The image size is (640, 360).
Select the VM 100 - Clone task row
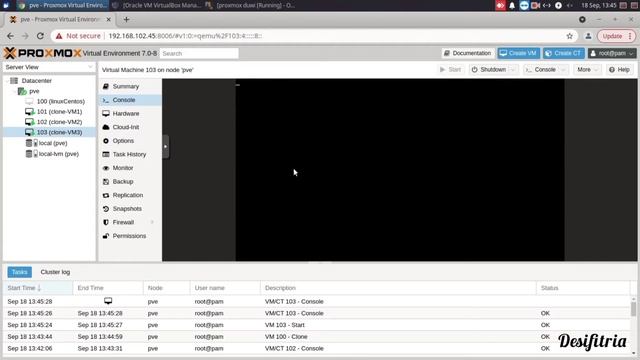point(317,337)
